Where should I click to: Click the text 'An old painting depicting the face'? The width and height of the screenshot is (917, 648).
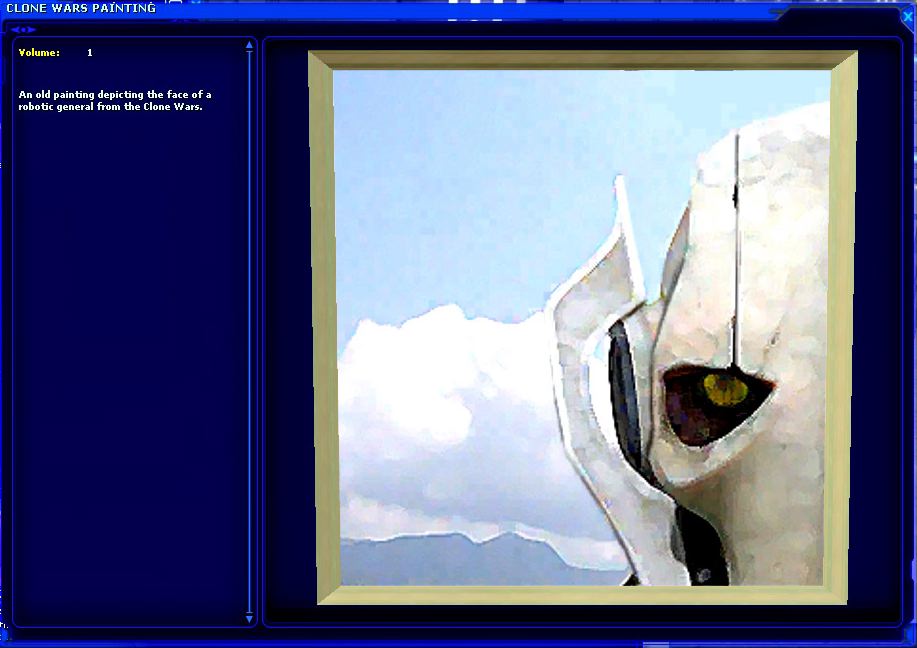[103, 94]
